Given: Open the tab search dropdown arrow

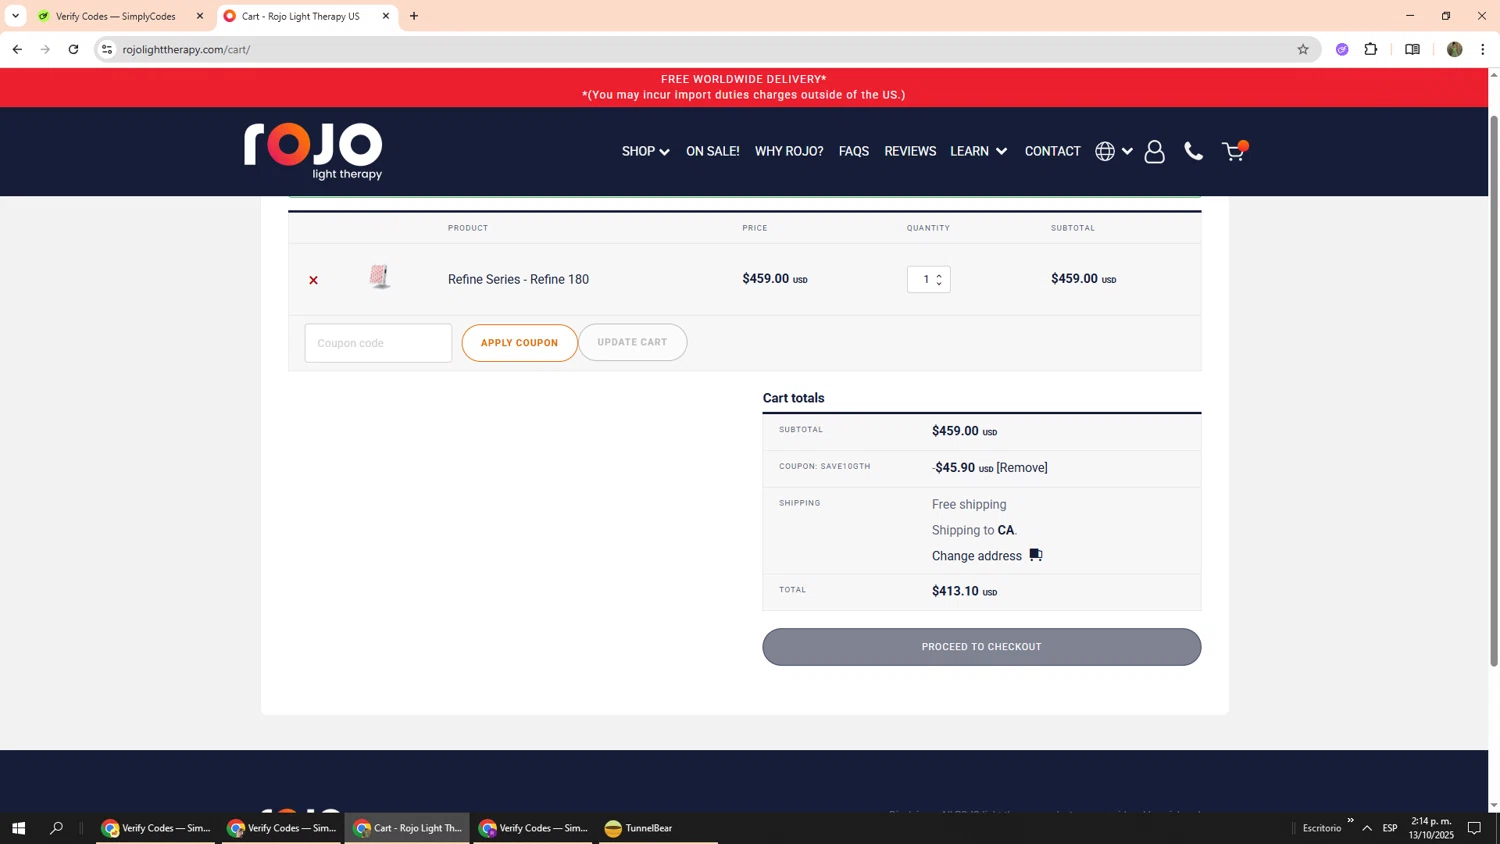Looking at the screenshot, I should point(15,16).
